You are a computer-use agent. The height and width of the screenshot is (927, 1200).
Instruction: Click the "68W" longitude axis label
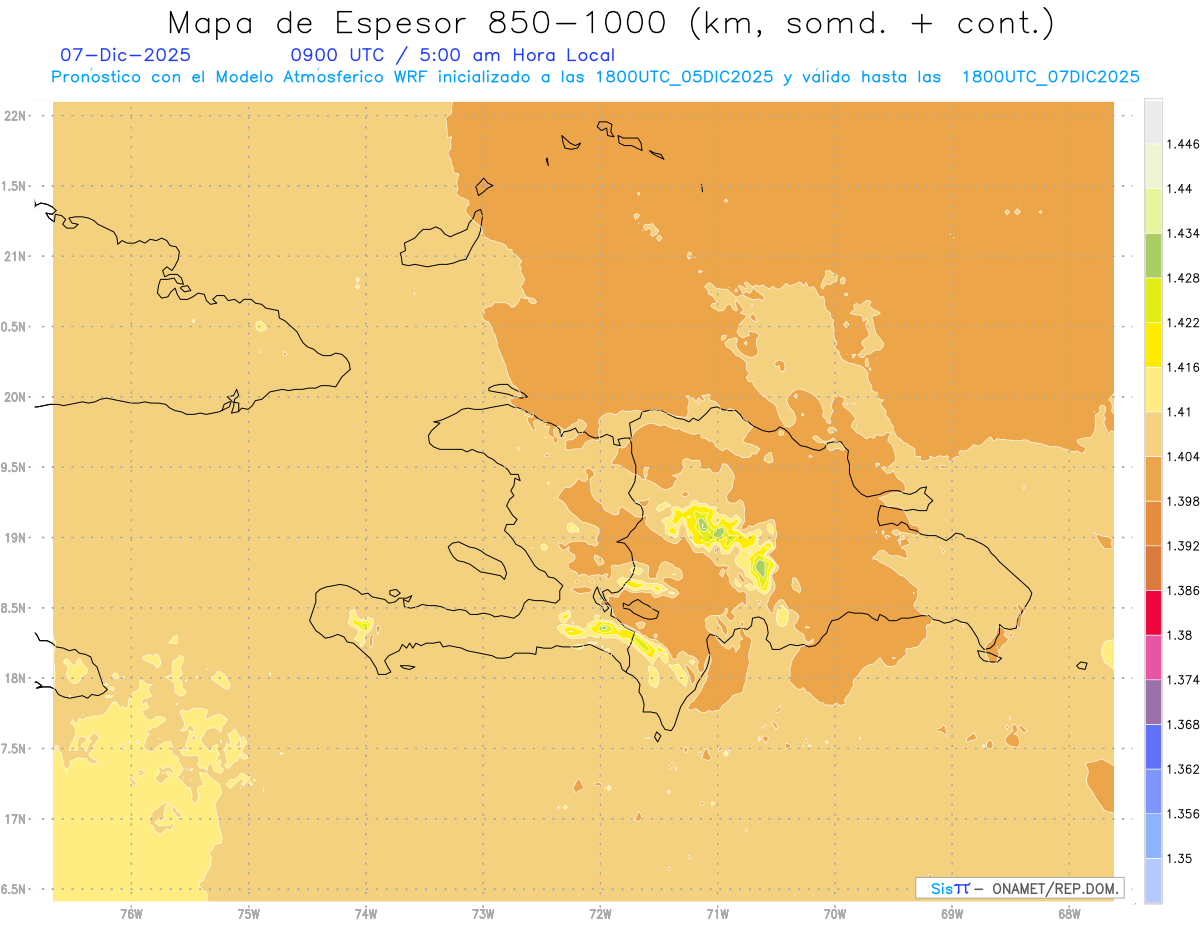(1069, 914)
